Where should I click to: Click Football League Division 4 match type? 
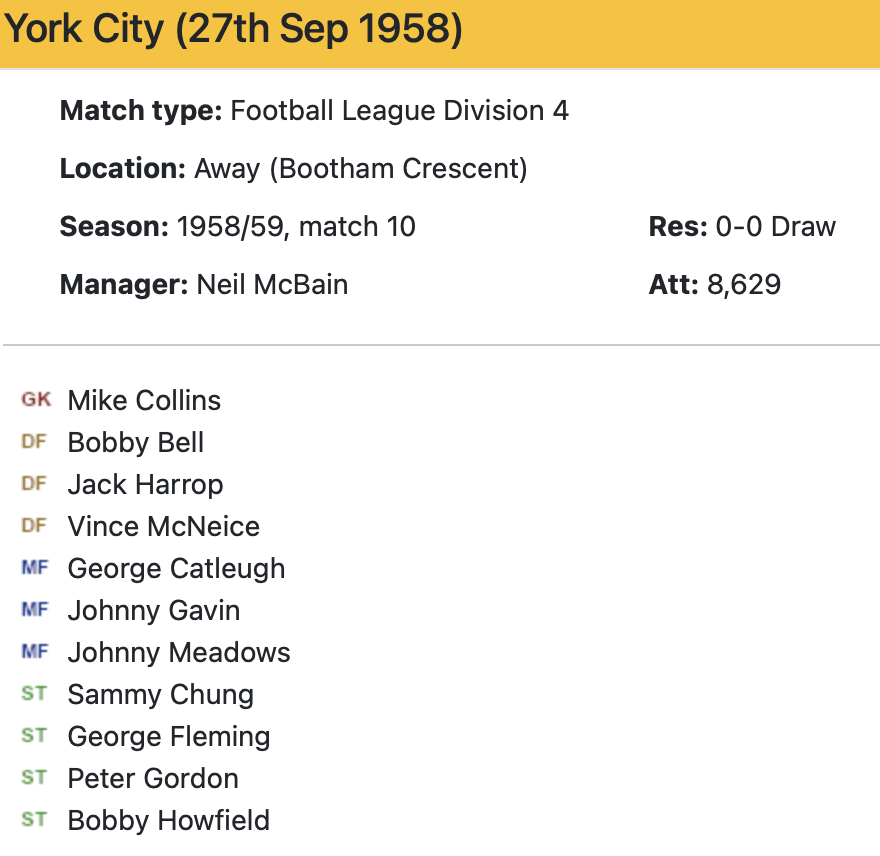tap(399, 110)
